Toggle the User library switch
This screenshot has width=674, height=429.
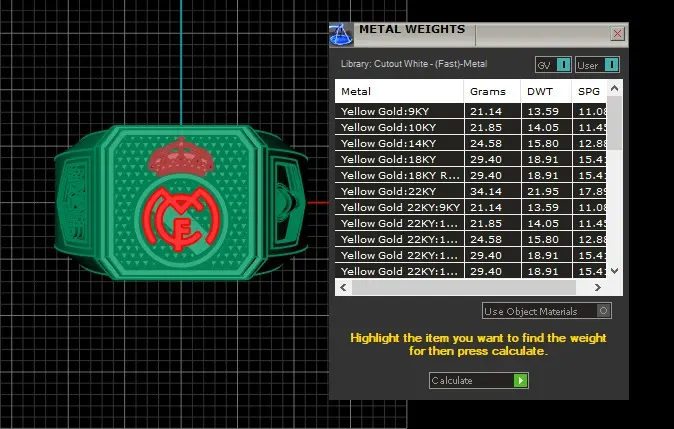(611, 65)
